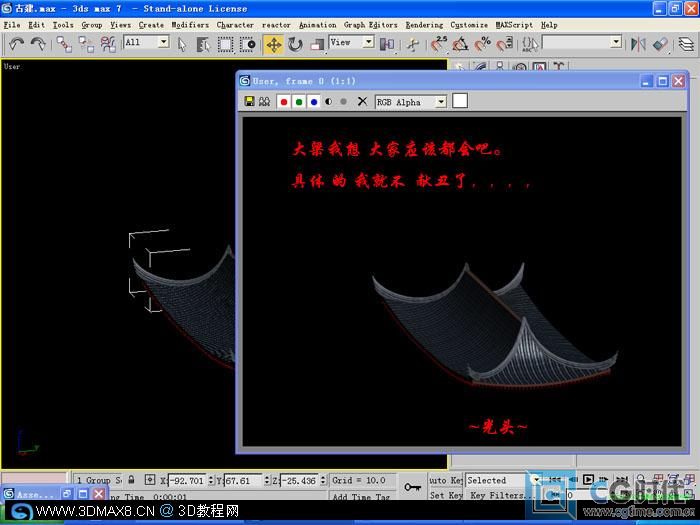Open the Layer Manager icon

coord(686,44)
